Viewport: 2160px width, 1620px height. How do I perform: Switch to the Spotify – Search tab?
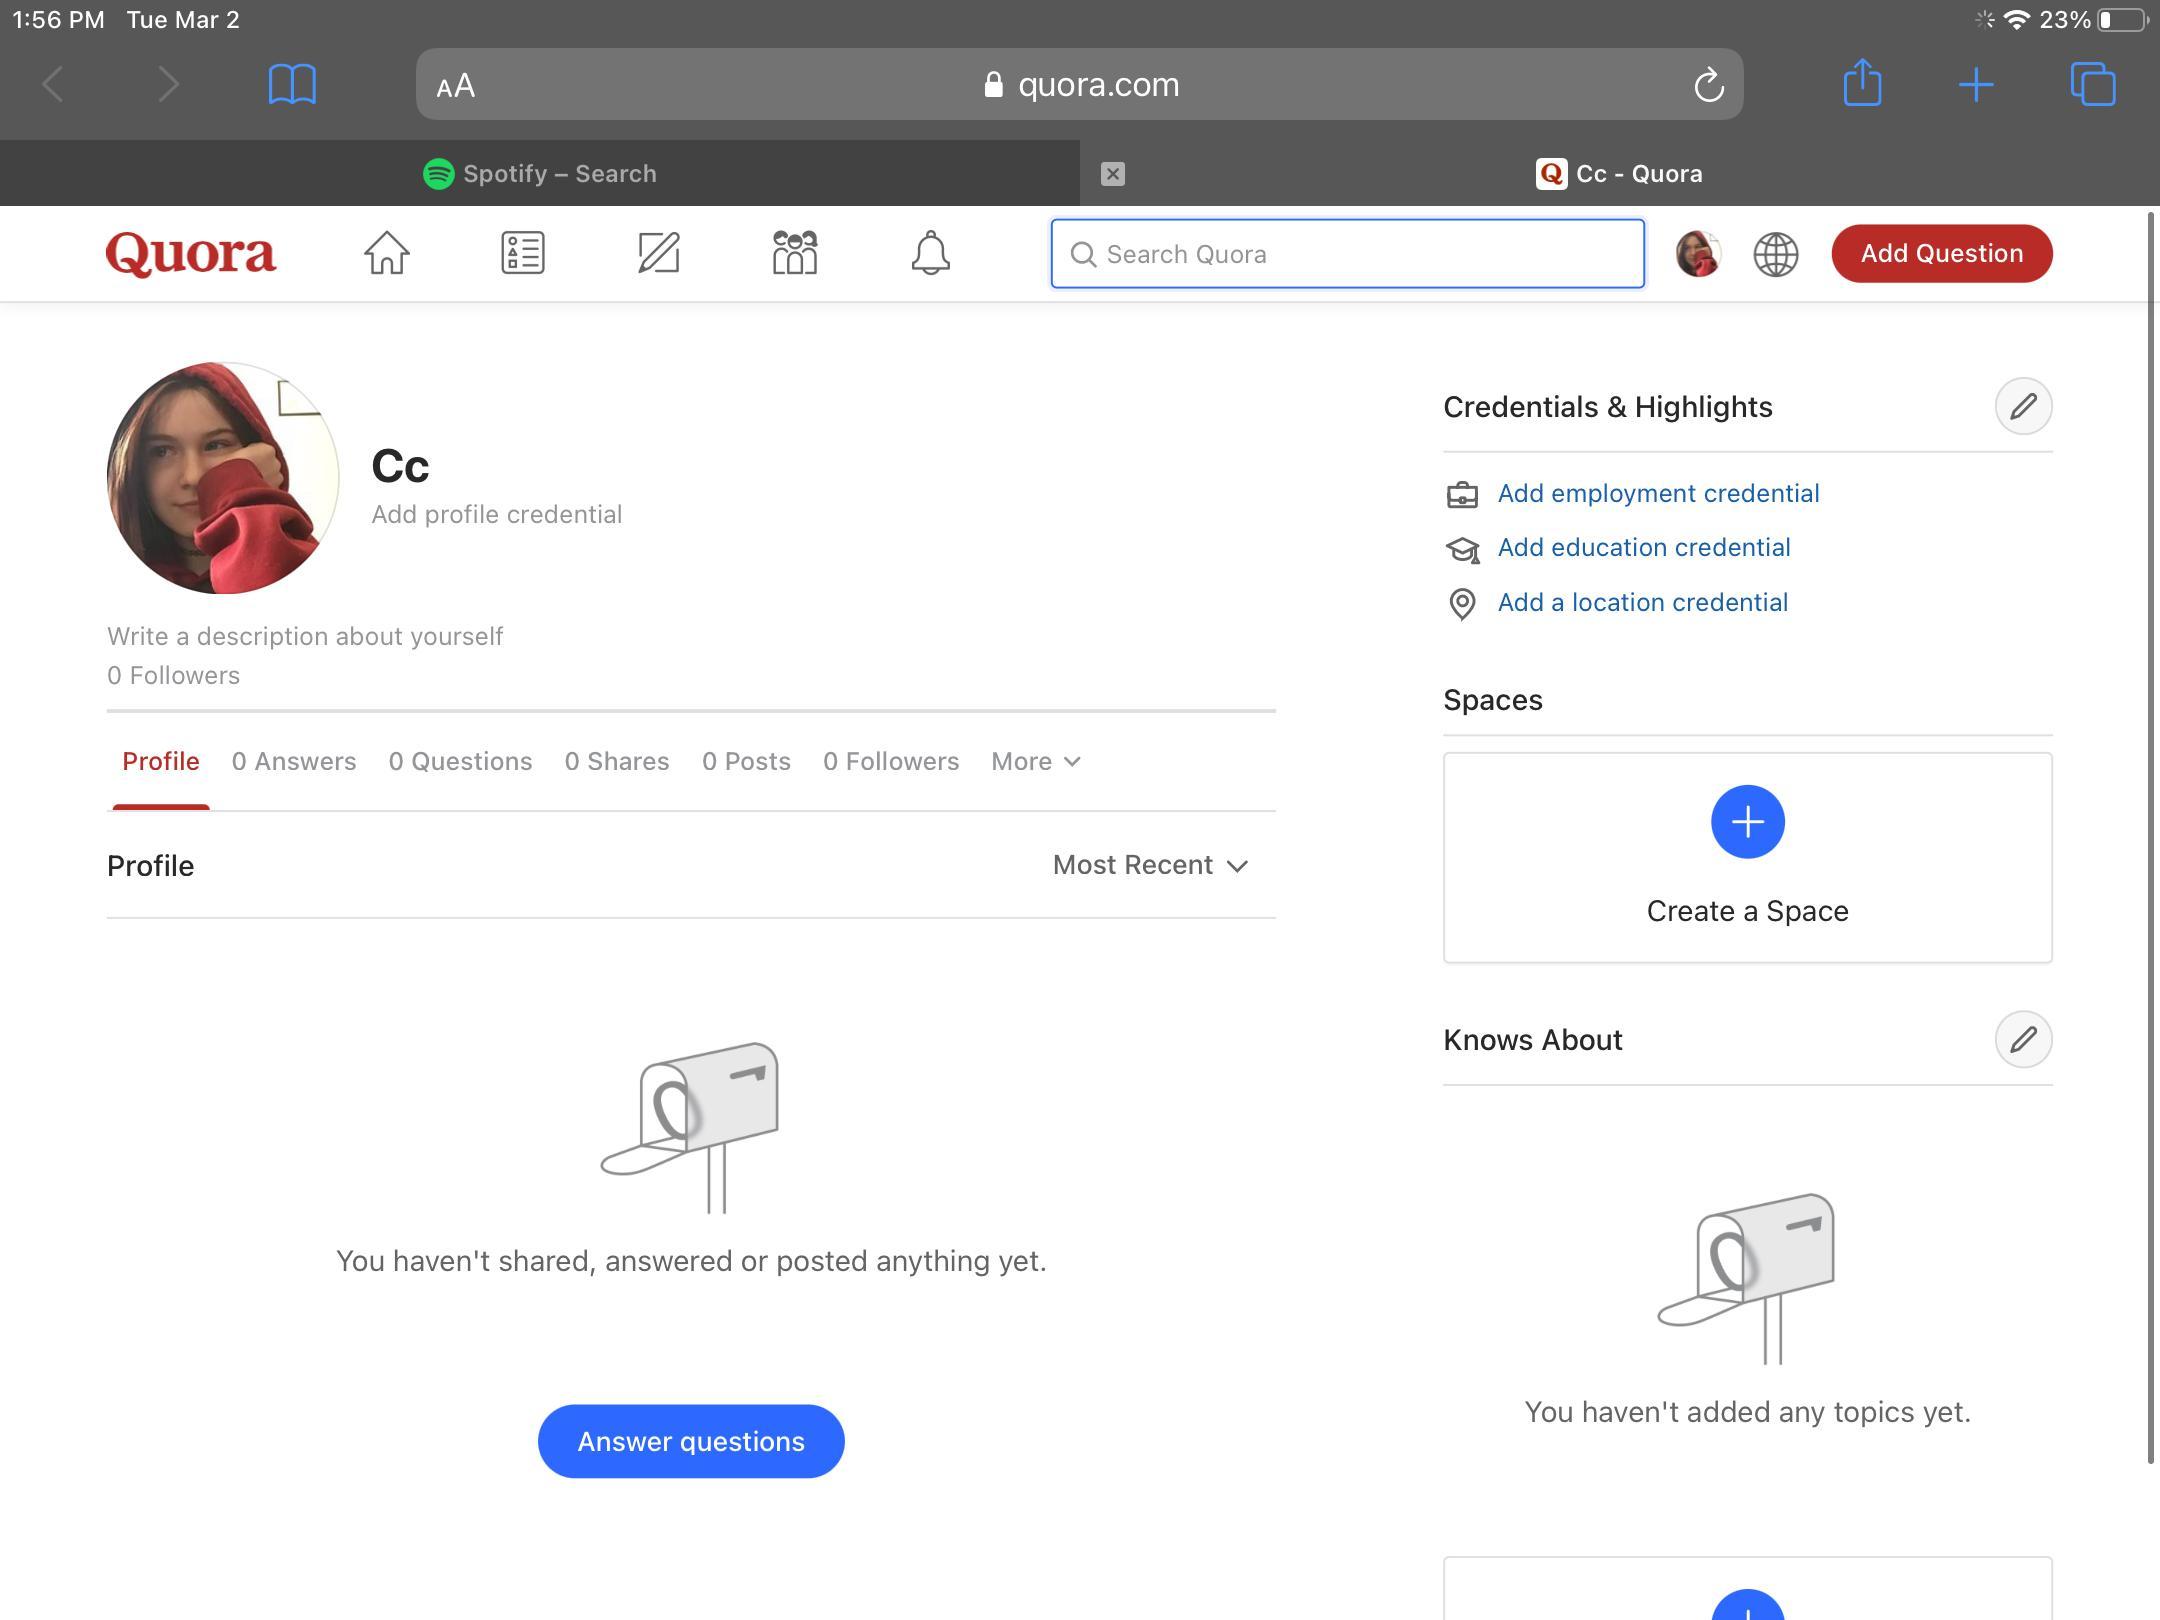[x=540, y=174]
